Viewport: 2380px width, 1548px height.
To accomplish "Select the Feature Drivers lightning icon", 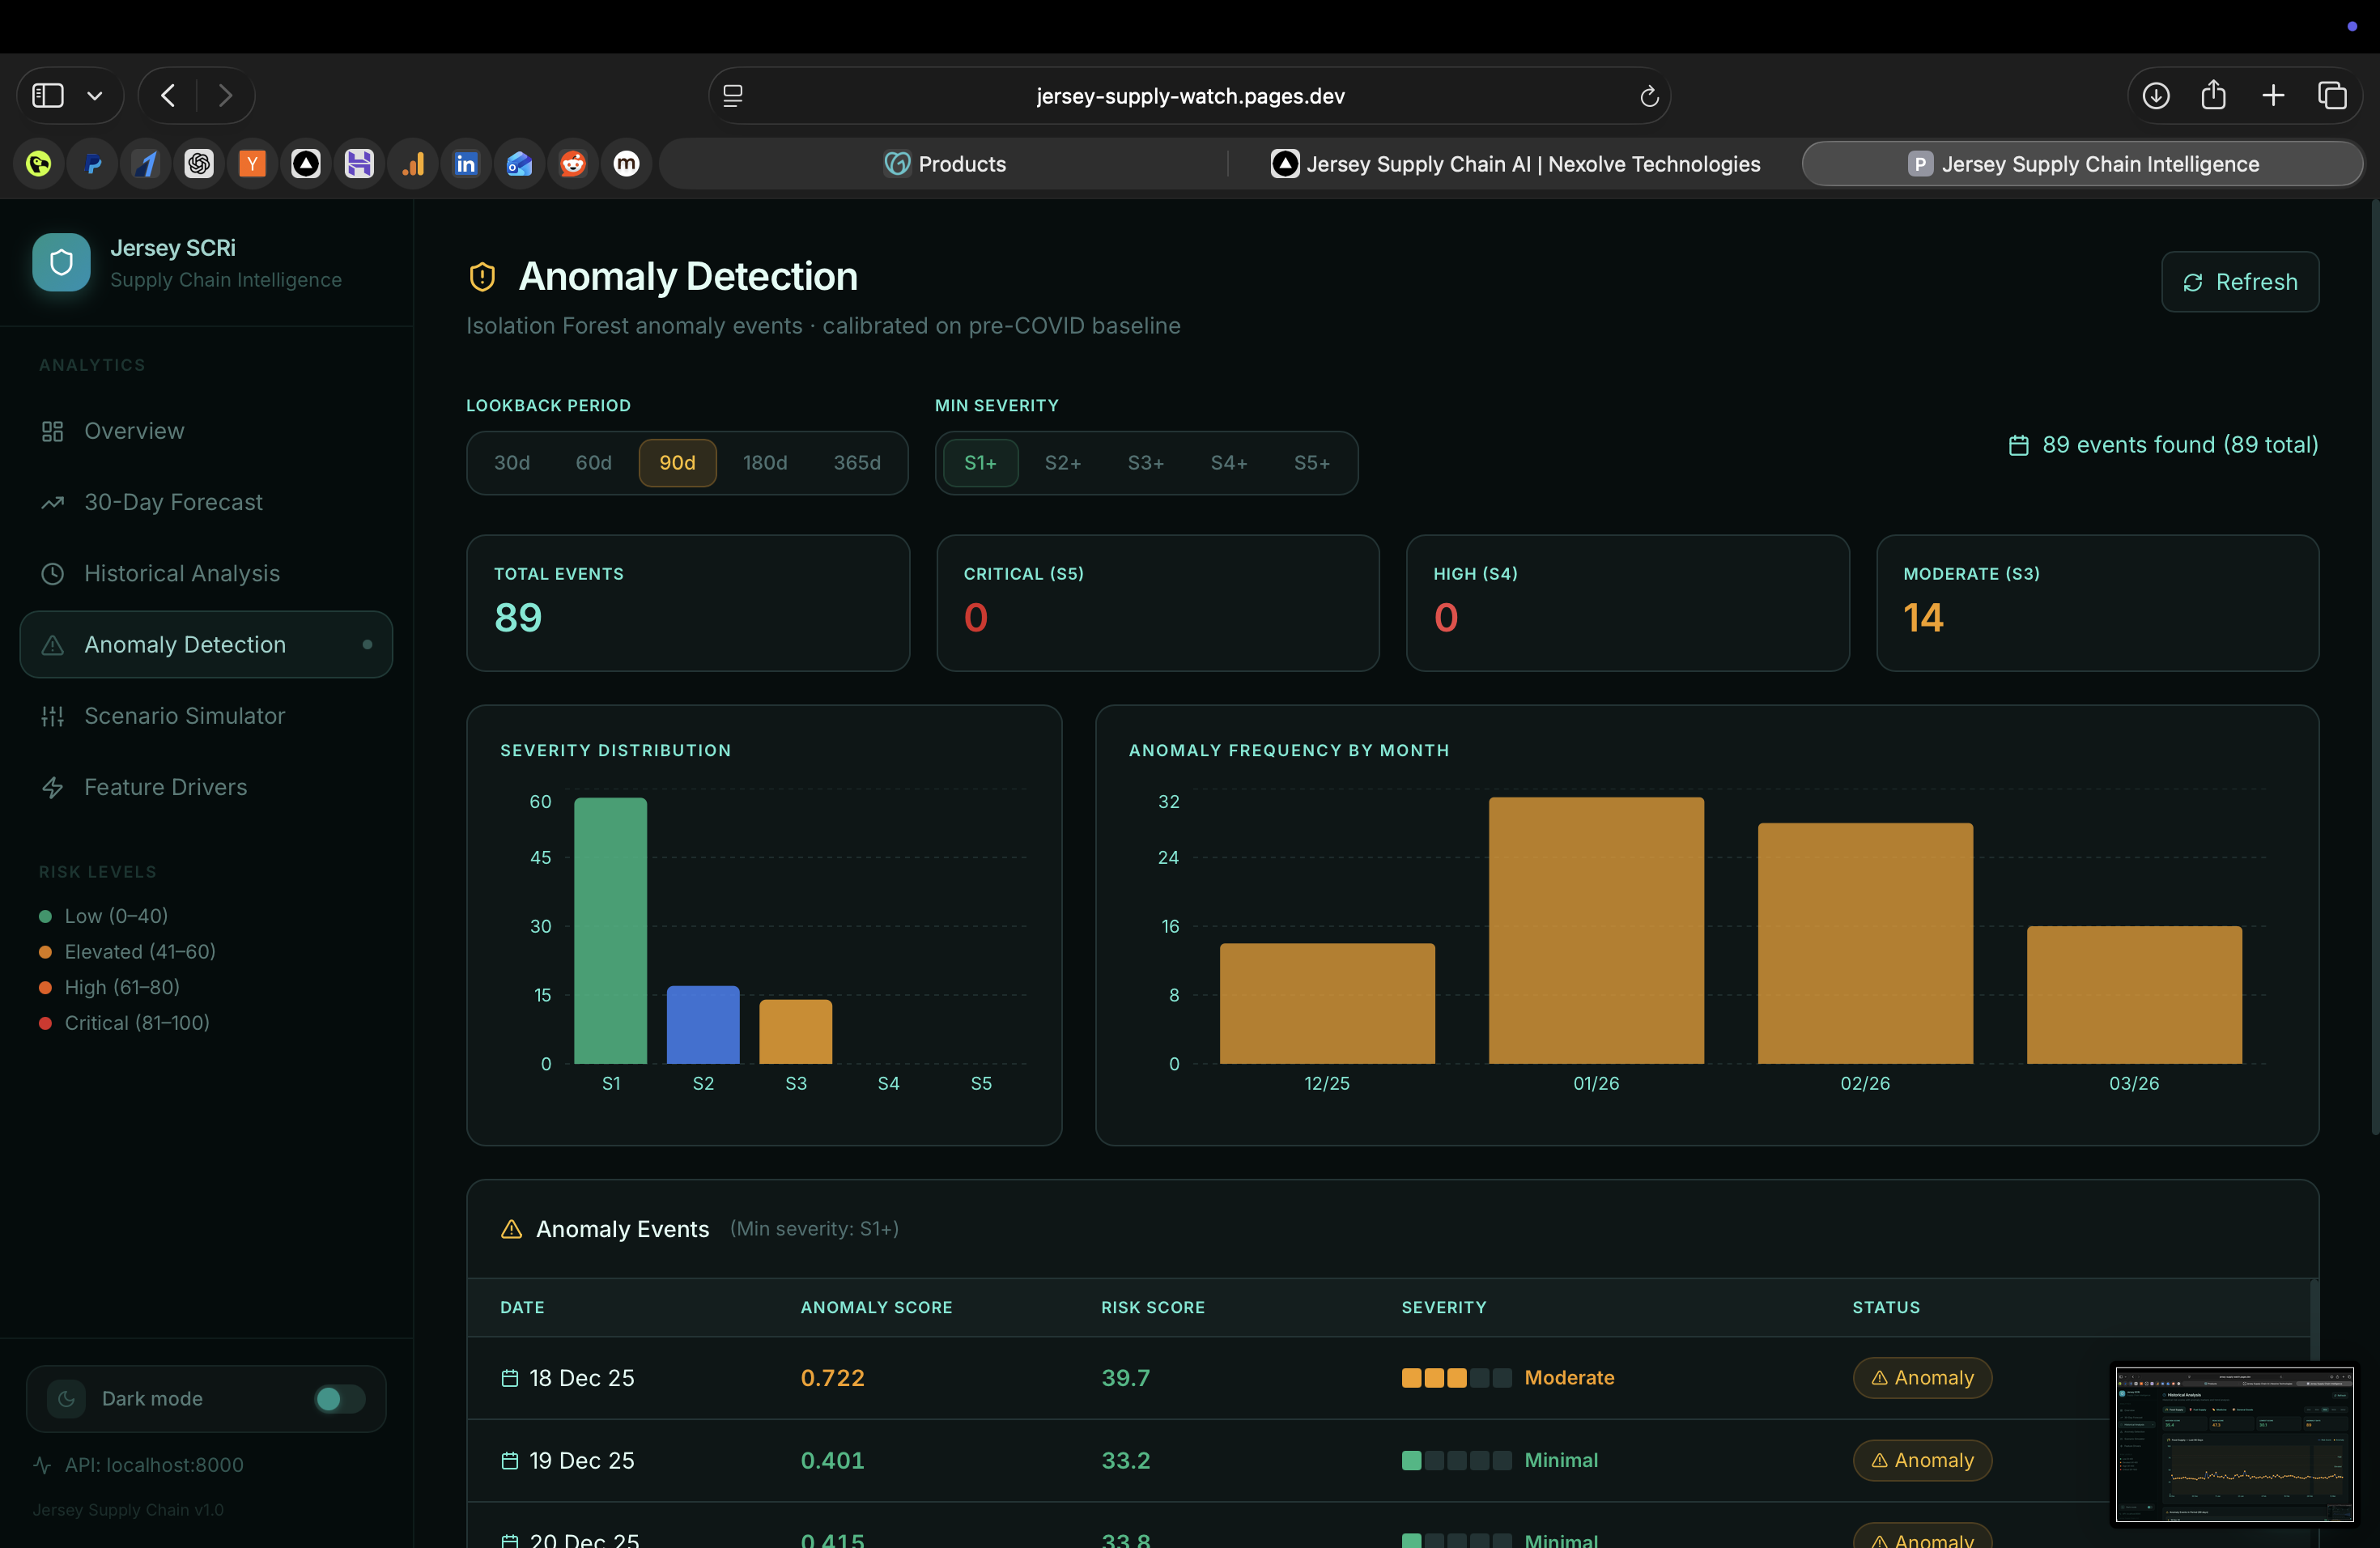I will point(52,787).
